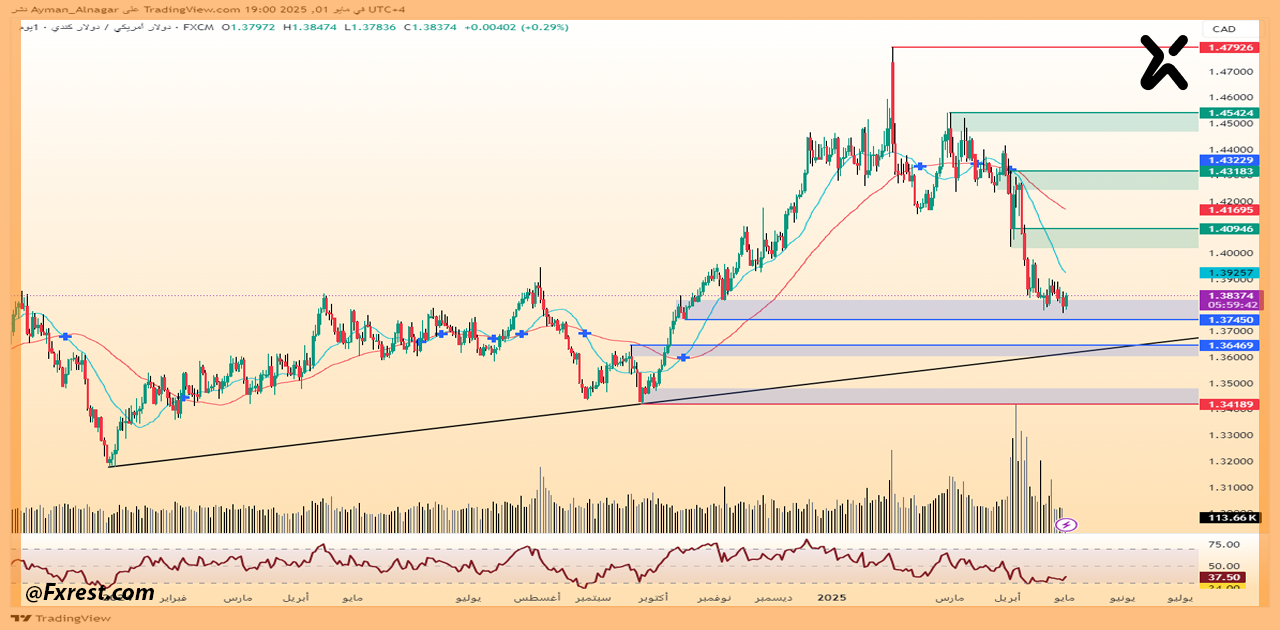This screenshot has width=1280, height=630.
Task: Click the ديسمبر month label on time axis
Action: (x=774, y=597)
